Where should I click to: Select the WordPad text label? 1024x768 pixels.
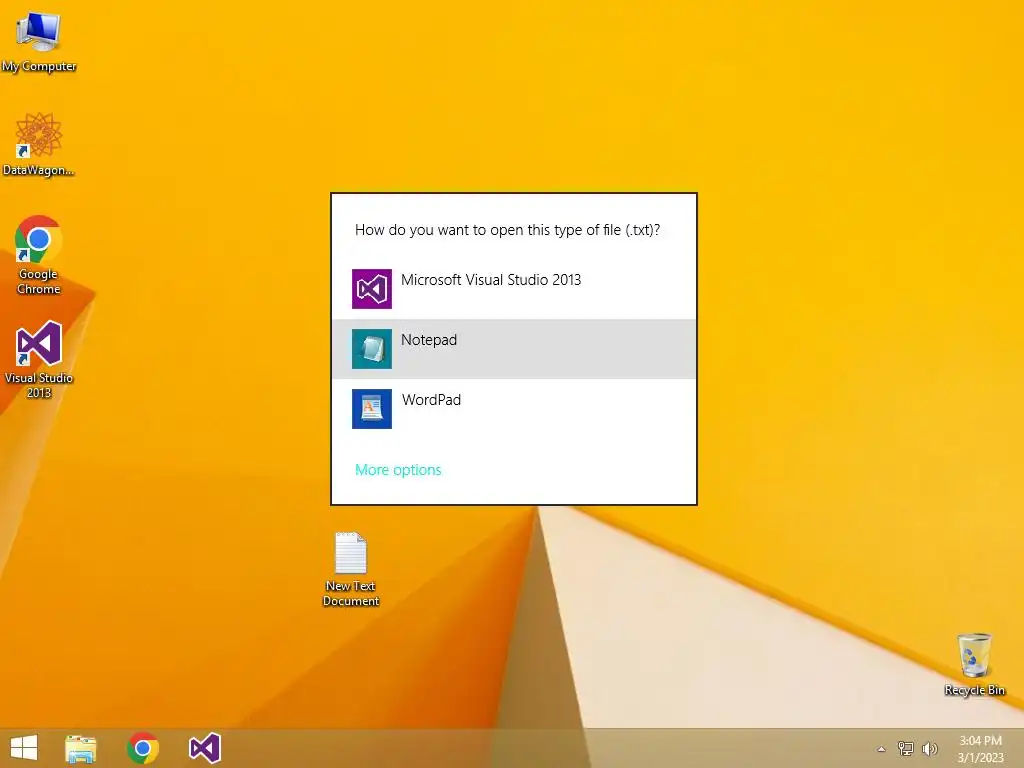432,400
